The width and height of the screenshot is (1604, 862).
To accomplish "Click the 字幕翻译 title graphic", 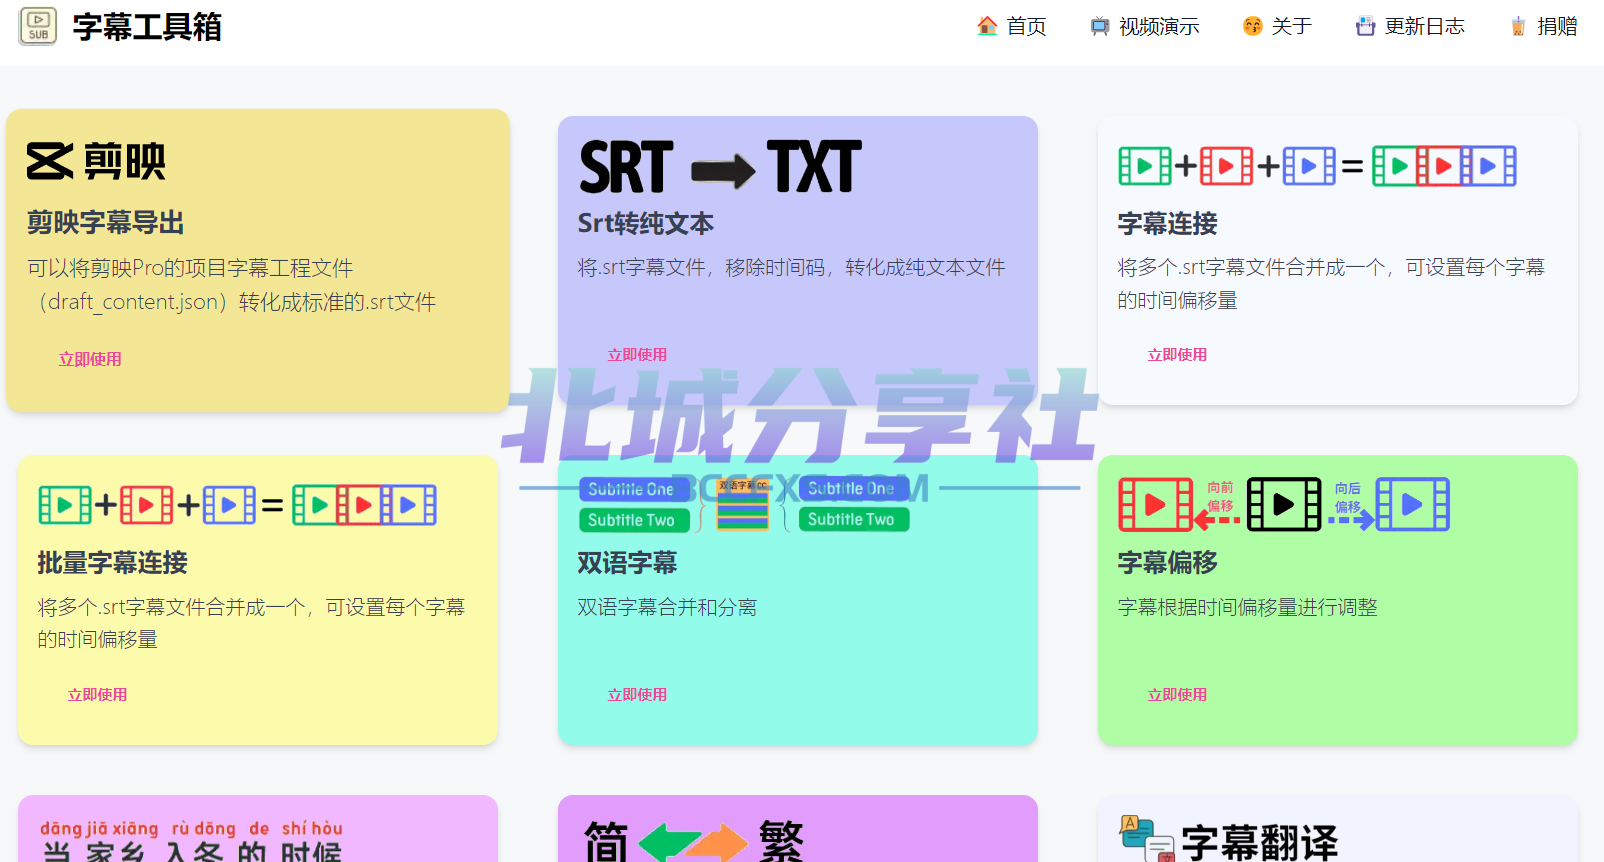I will click(1229, 840).
